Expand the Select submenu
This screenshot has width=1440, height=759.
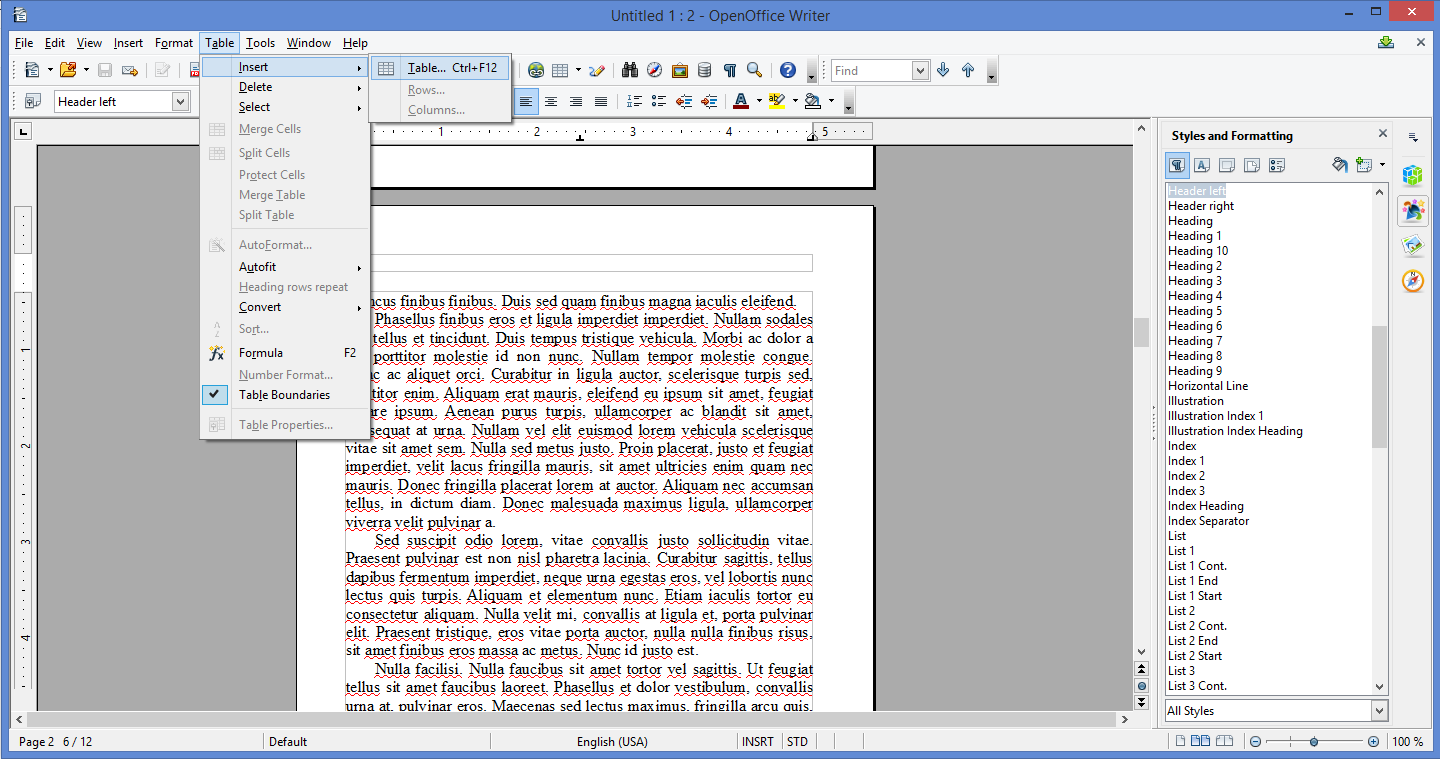pyautogui.click(x=285, y=107)
